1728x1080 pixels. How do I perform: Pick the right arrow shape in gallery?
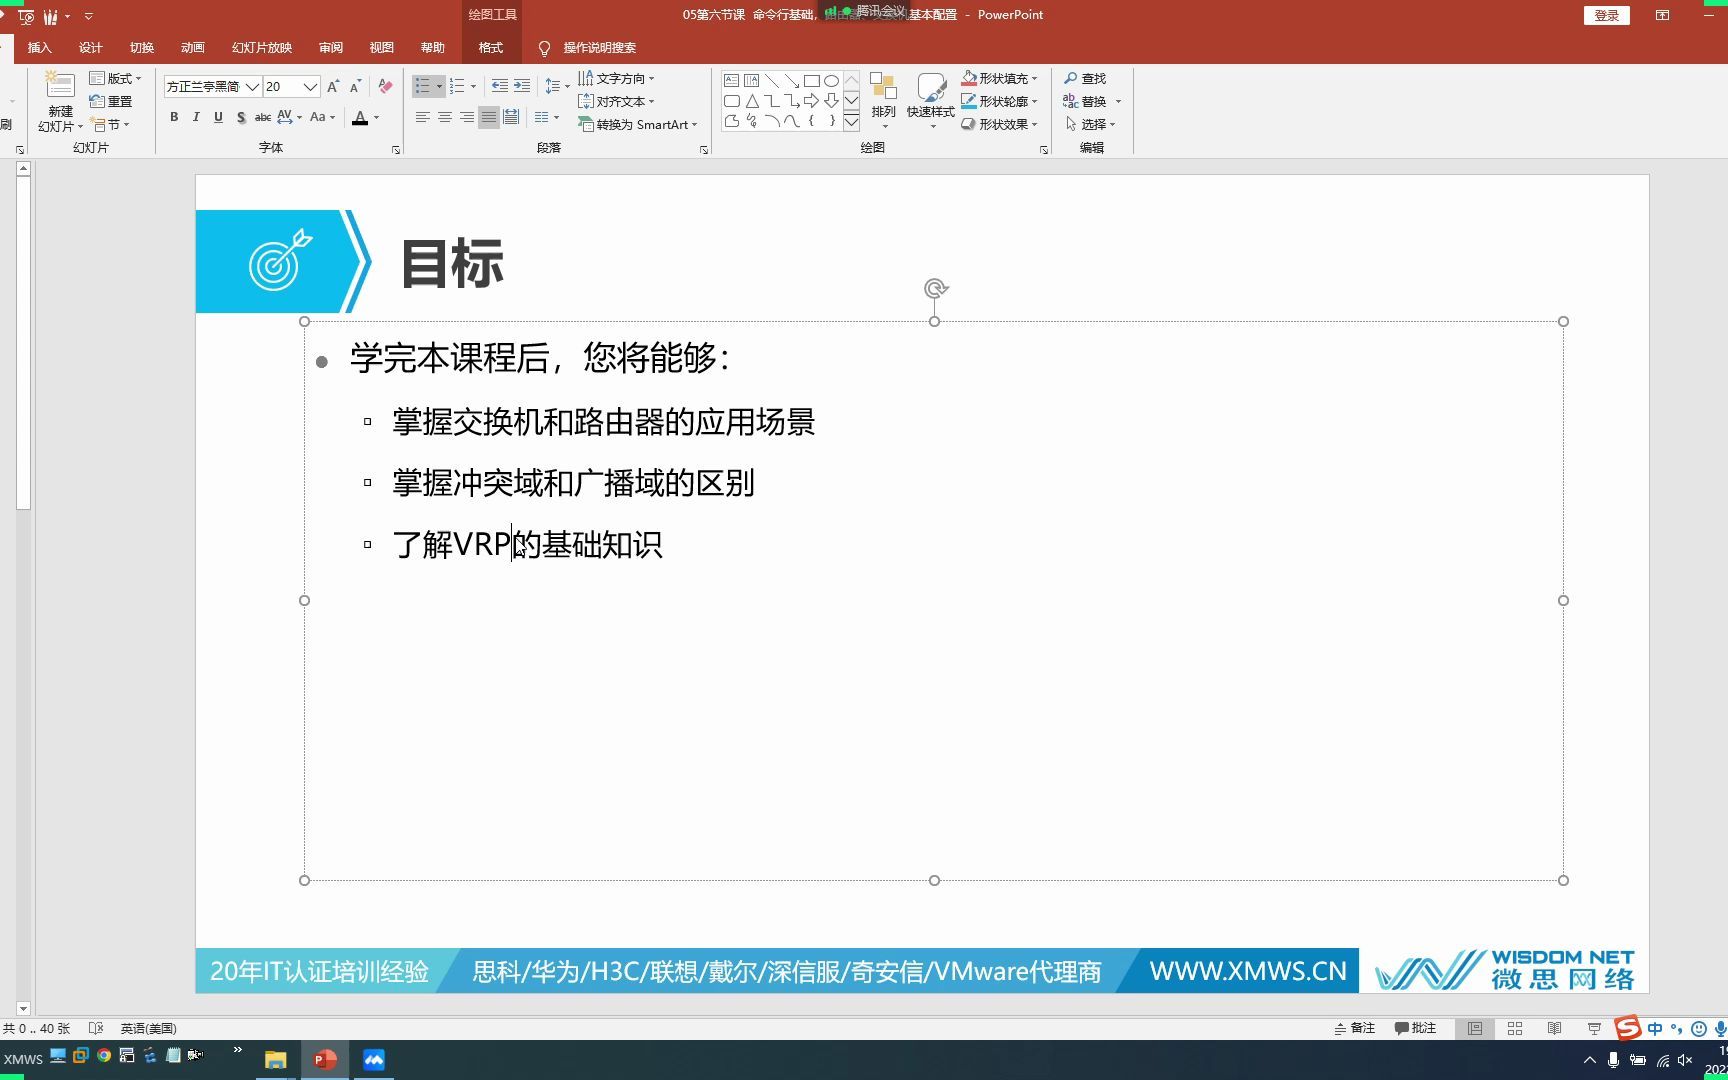pos(811,100)
